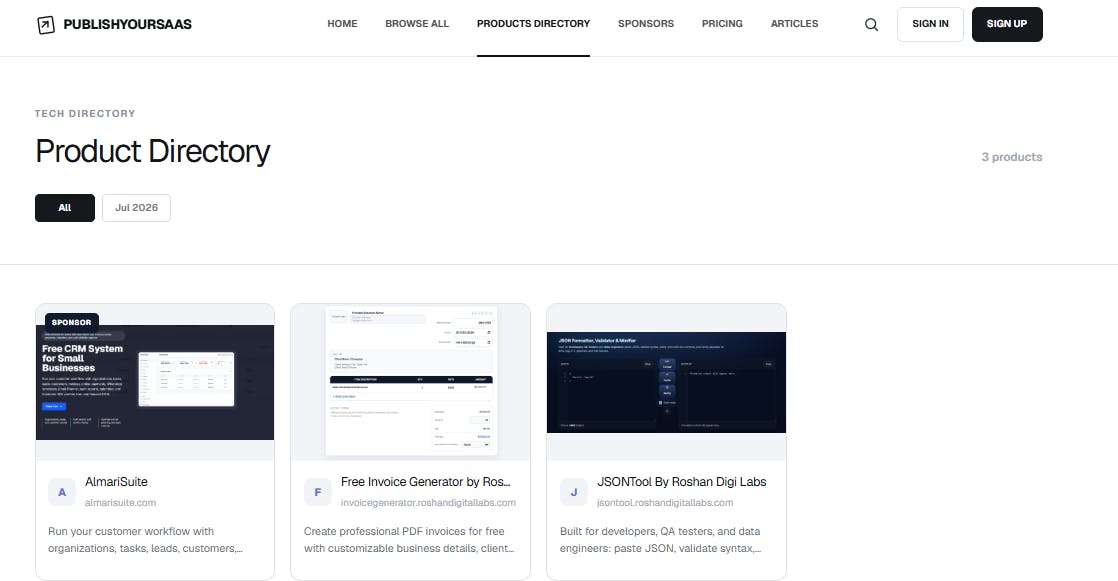Open the JSONTool By Roshan Digi Labs title
This screenshot has height=581, width=1118.
[682, 482]
